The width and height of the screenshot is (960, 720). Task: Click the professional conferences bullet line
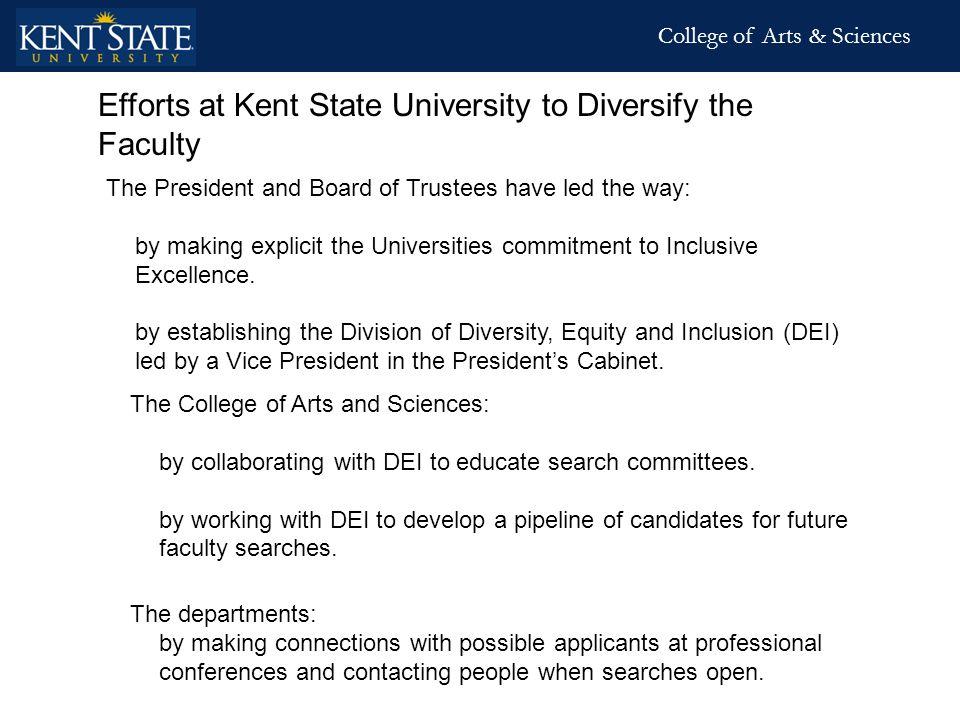[490, 643]
